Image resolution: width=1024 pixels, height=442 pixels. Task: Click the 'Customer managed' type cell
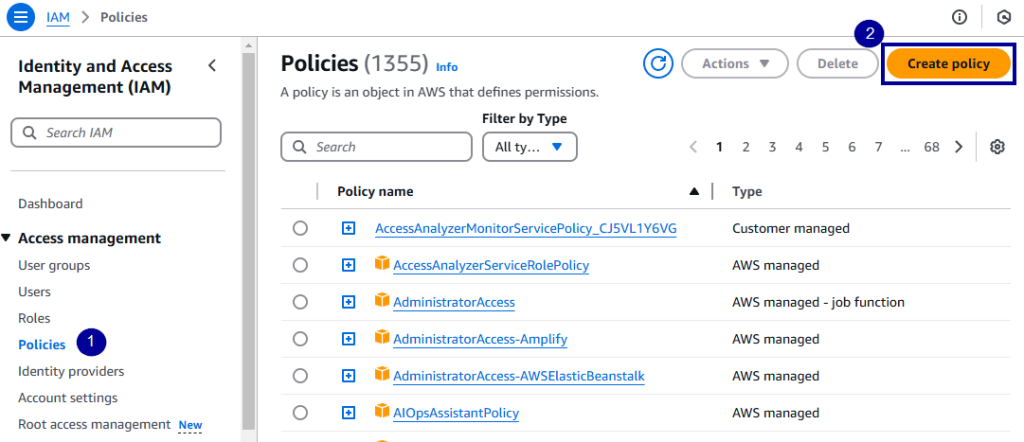tap(791, 229)
